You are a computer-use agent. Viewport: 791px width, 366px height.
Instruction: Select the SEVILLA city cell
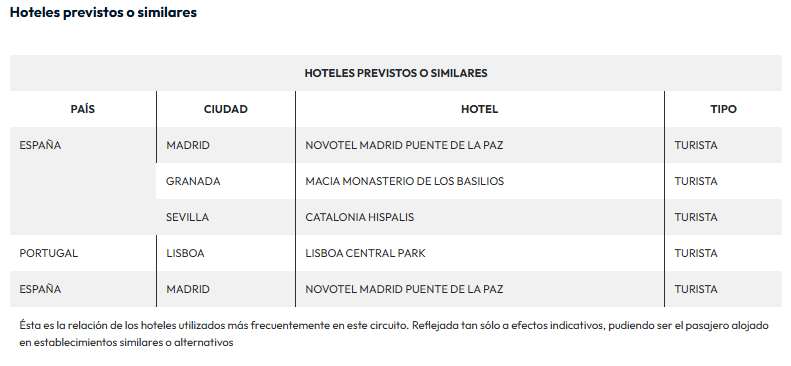click(x=187, y=217)
